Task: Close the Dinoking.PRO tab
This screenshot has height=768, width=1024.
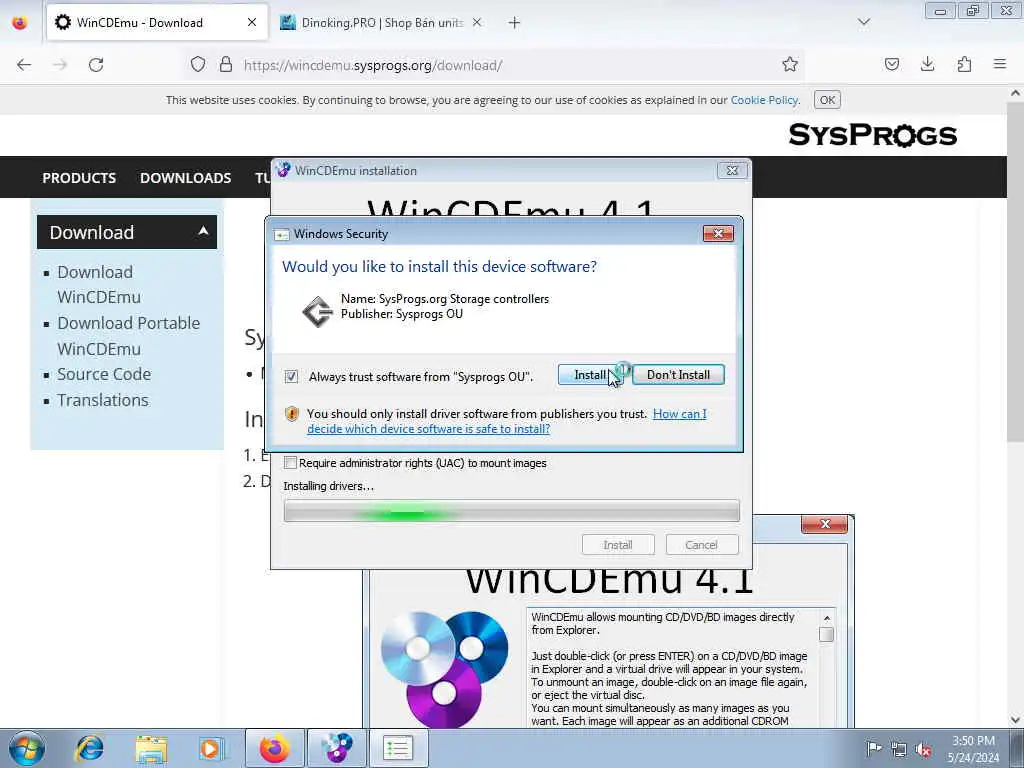Action: (477, 22)
